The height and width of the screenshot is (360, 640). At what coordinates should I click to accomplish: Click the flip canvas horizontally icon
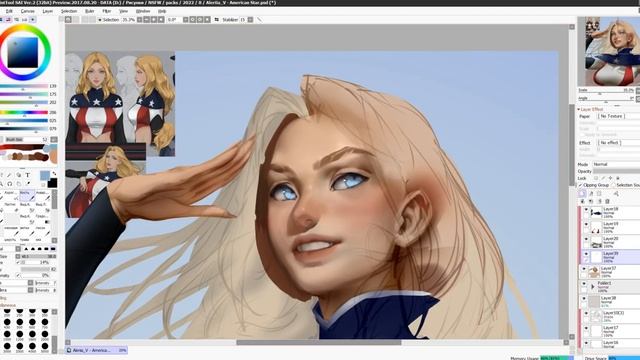tap(217, 19)
